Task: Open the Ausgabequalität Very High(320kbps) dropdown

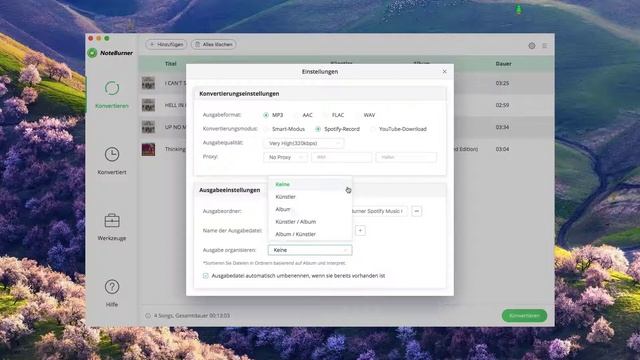Action: click(304, 143)
